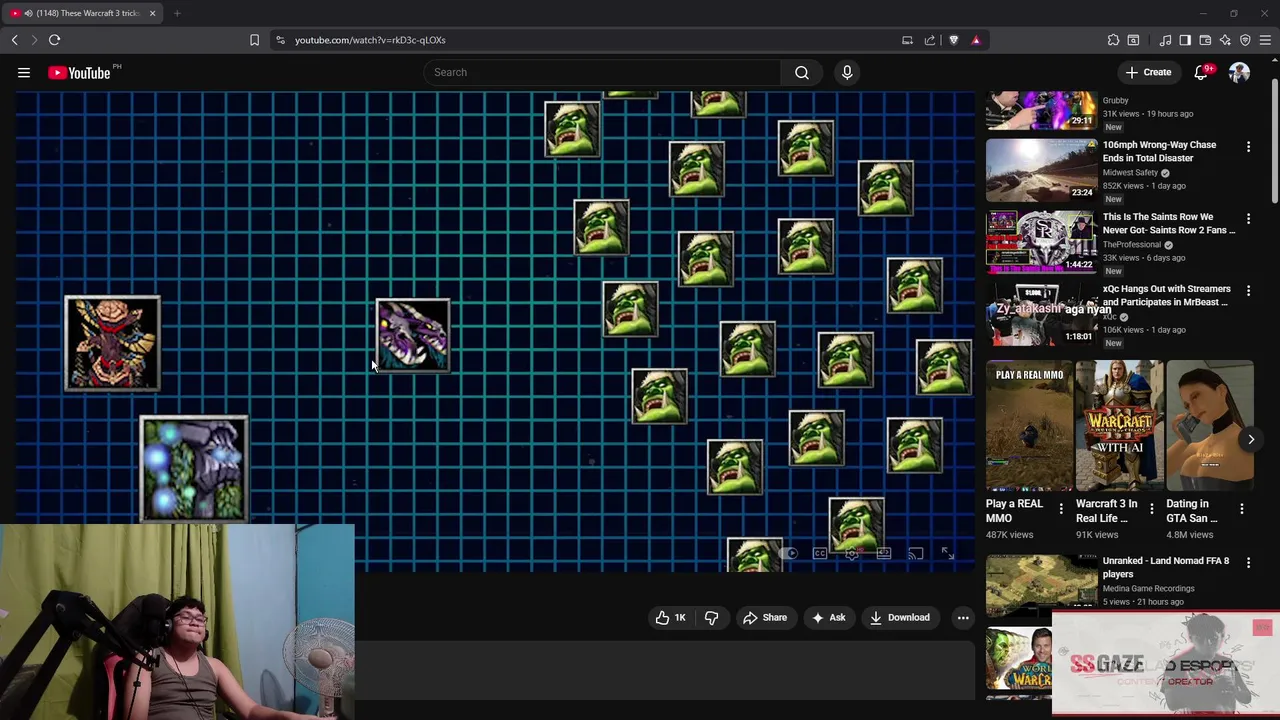The image size is (1280, 720).
Task: Open Leo AI sparkle icon
Action: (1225, 40)
